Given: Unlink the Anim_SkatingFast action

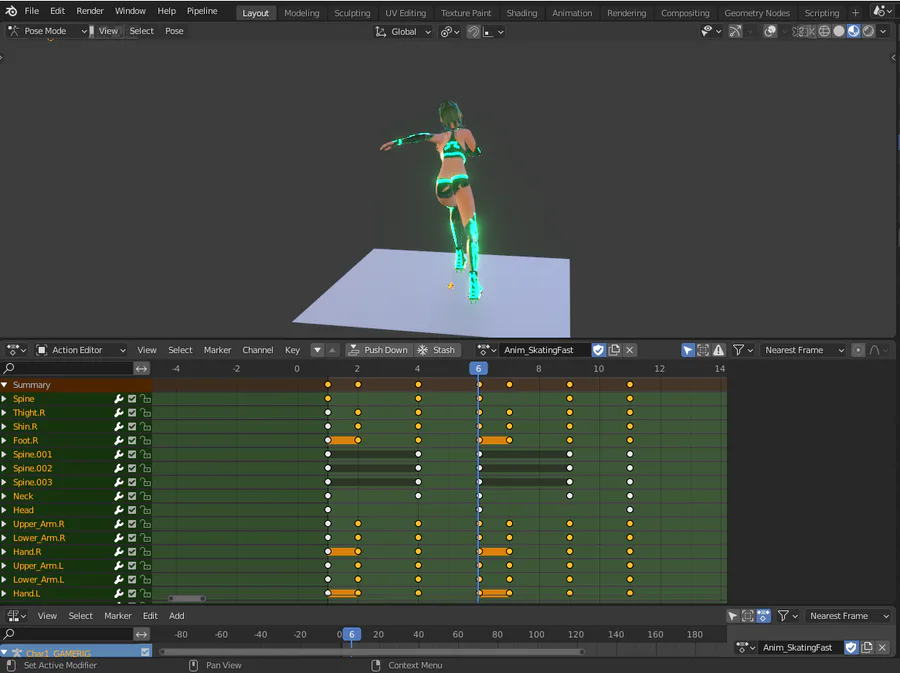Looking at the screenshot, I should click(630, 349).
